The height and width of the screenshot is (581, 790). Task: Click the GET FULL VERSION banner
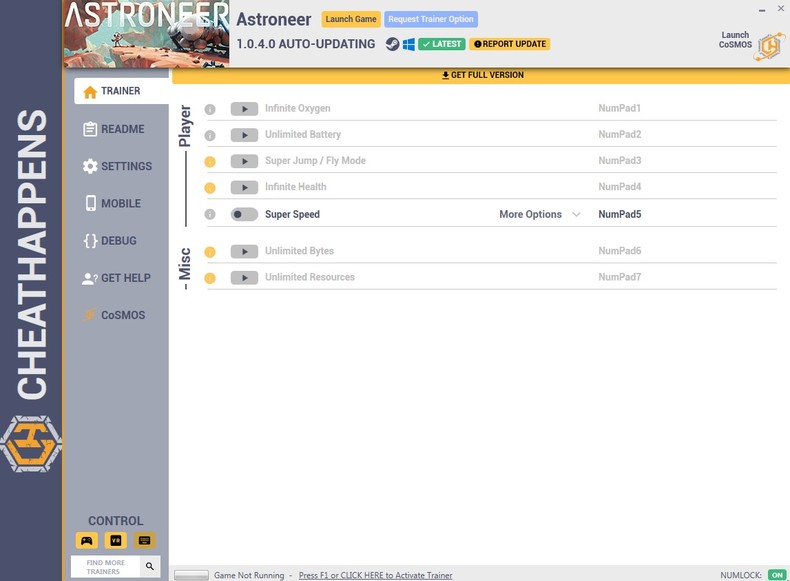[x=481, y=75]
